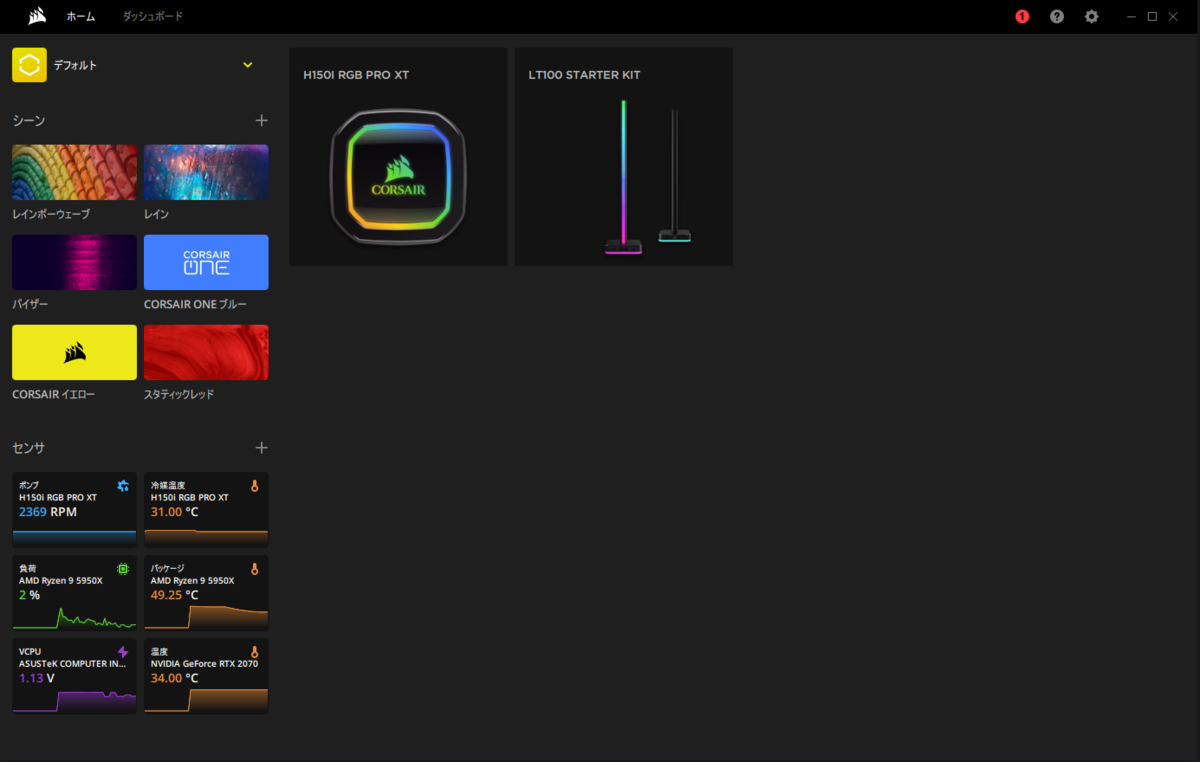Click thermometer icon on パッケージ sensor
Viewport: 1200px width, 762px height.
click(254, 569)
